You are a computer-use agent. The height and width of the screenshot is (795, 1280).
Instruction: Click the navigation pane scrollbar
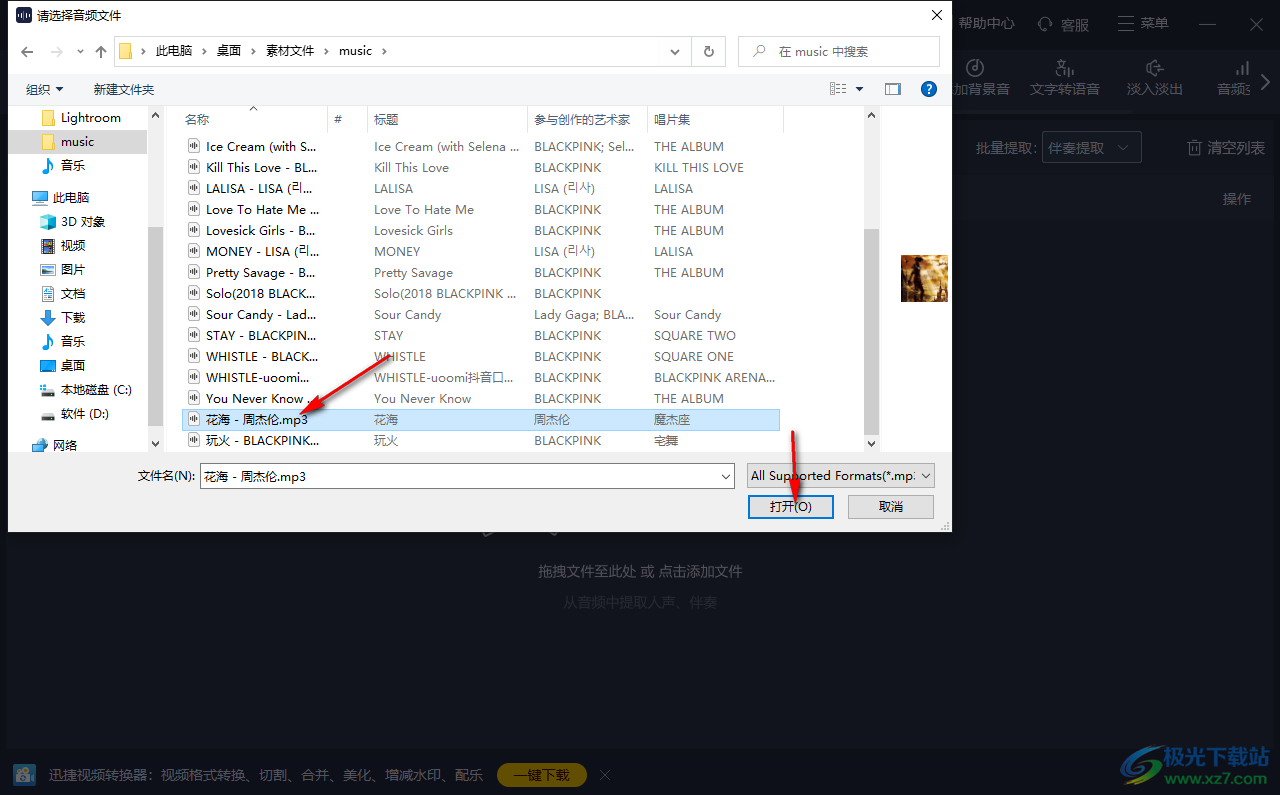(155, 326)
